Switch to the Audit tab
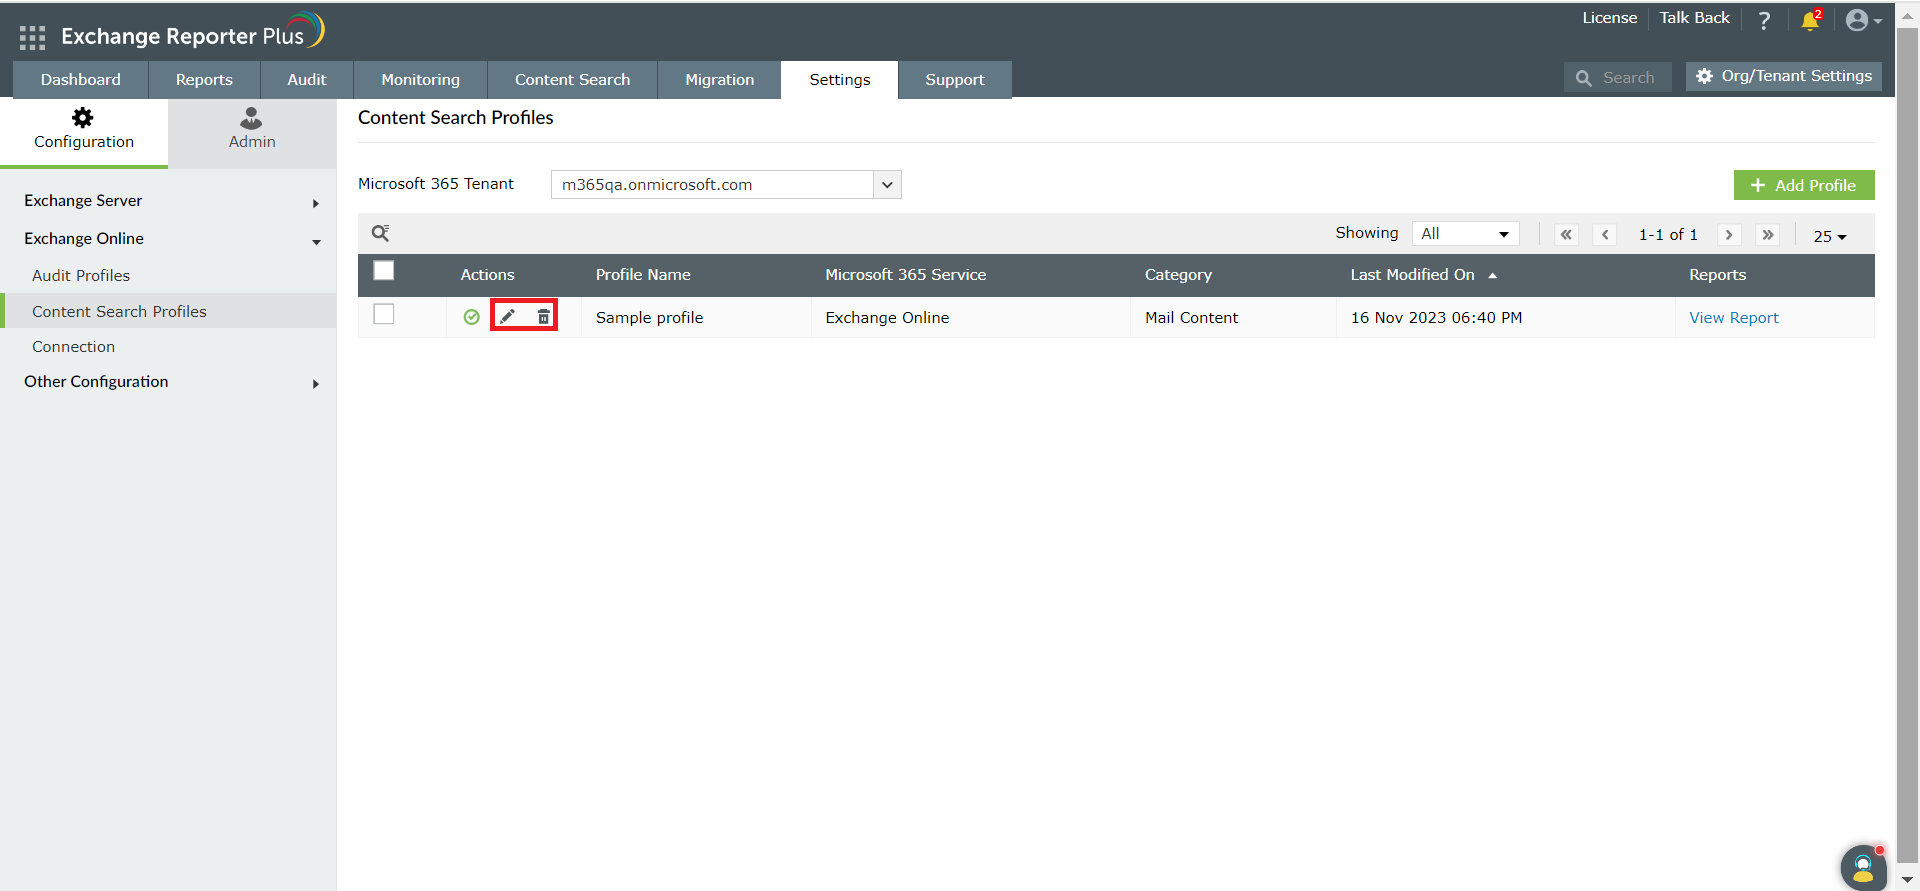1920x891 pixels. [x=307, y=80]
